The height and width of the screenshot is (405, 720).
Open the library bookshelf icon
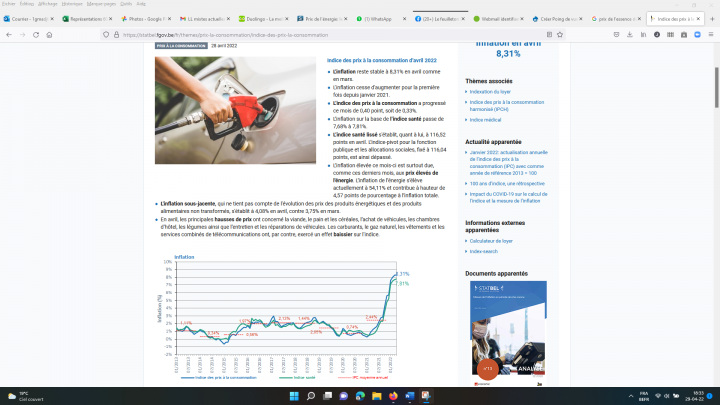point(670,35)
